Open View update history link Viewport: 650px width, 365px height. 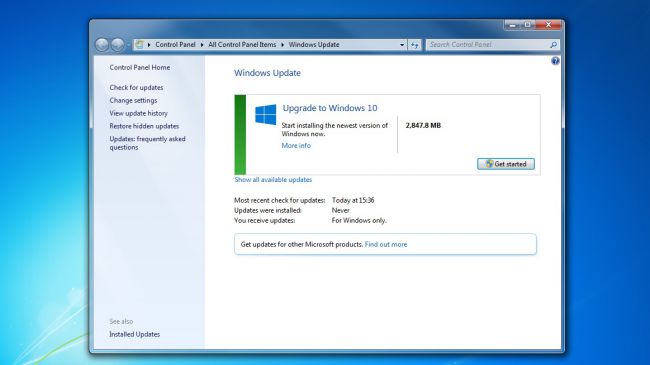click(138, 113)
